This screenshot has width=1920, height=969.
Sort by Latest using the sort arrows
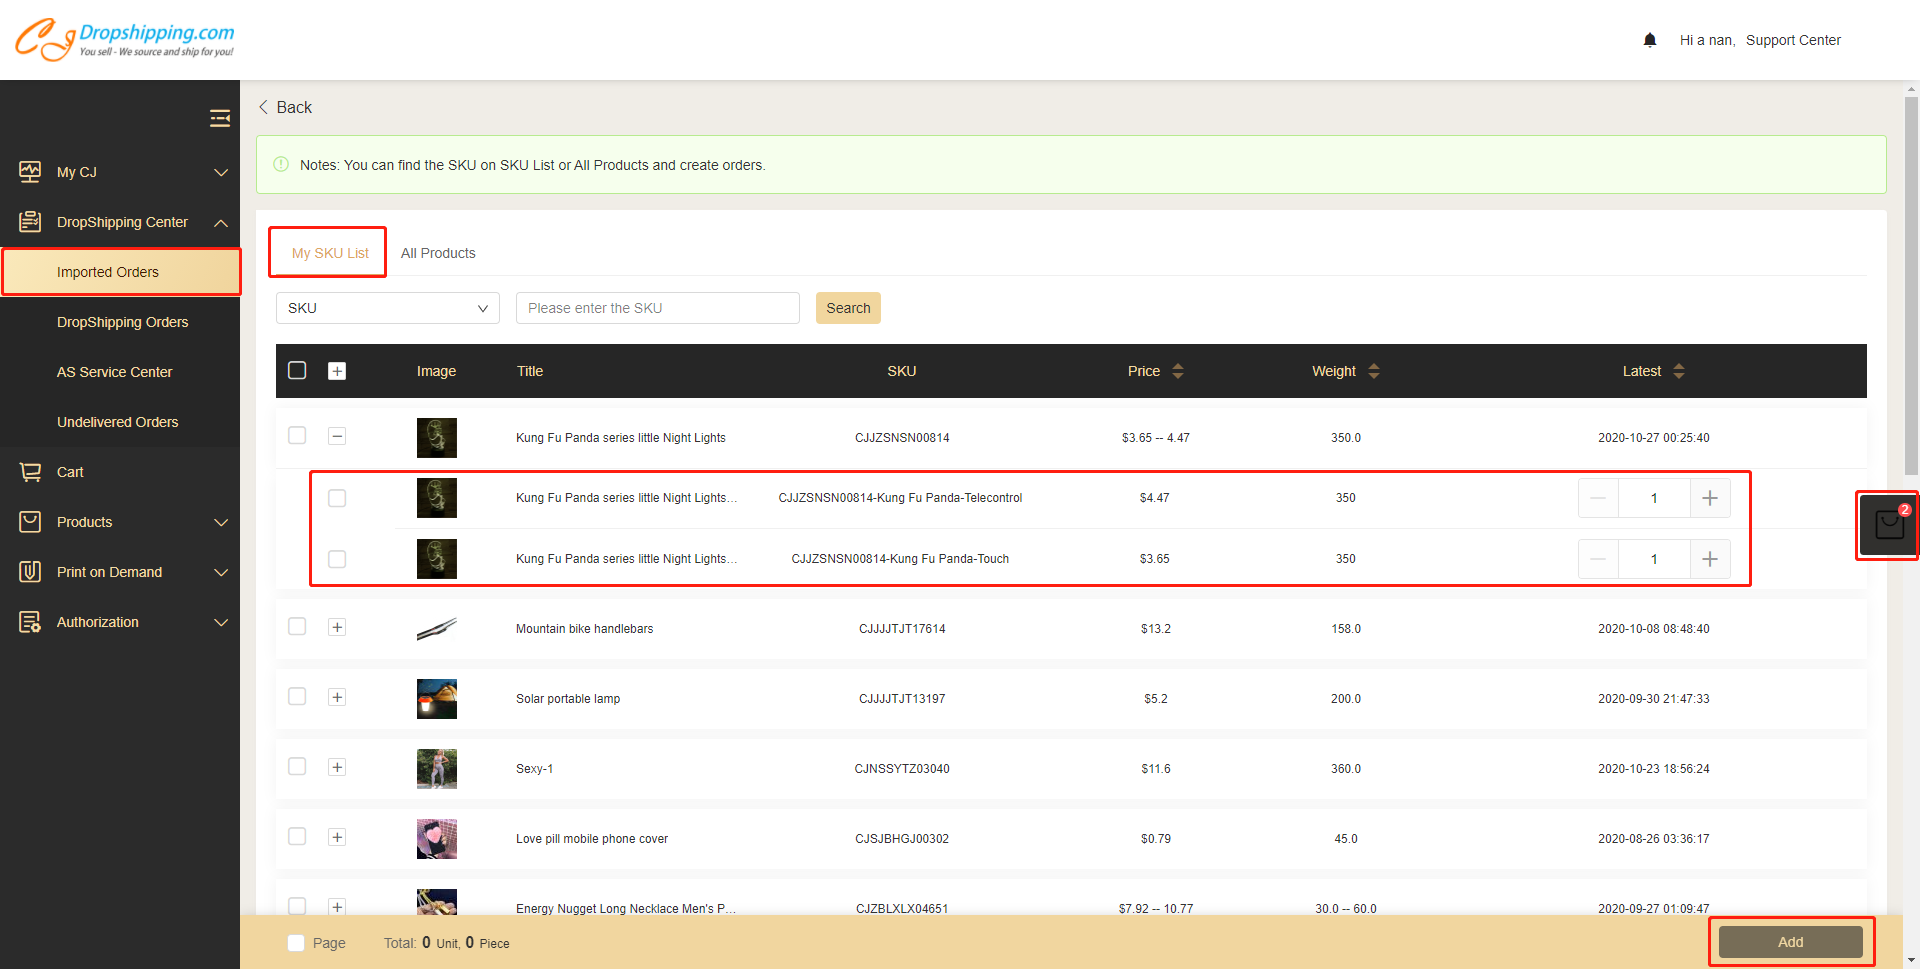click(x=1679, y=371)
